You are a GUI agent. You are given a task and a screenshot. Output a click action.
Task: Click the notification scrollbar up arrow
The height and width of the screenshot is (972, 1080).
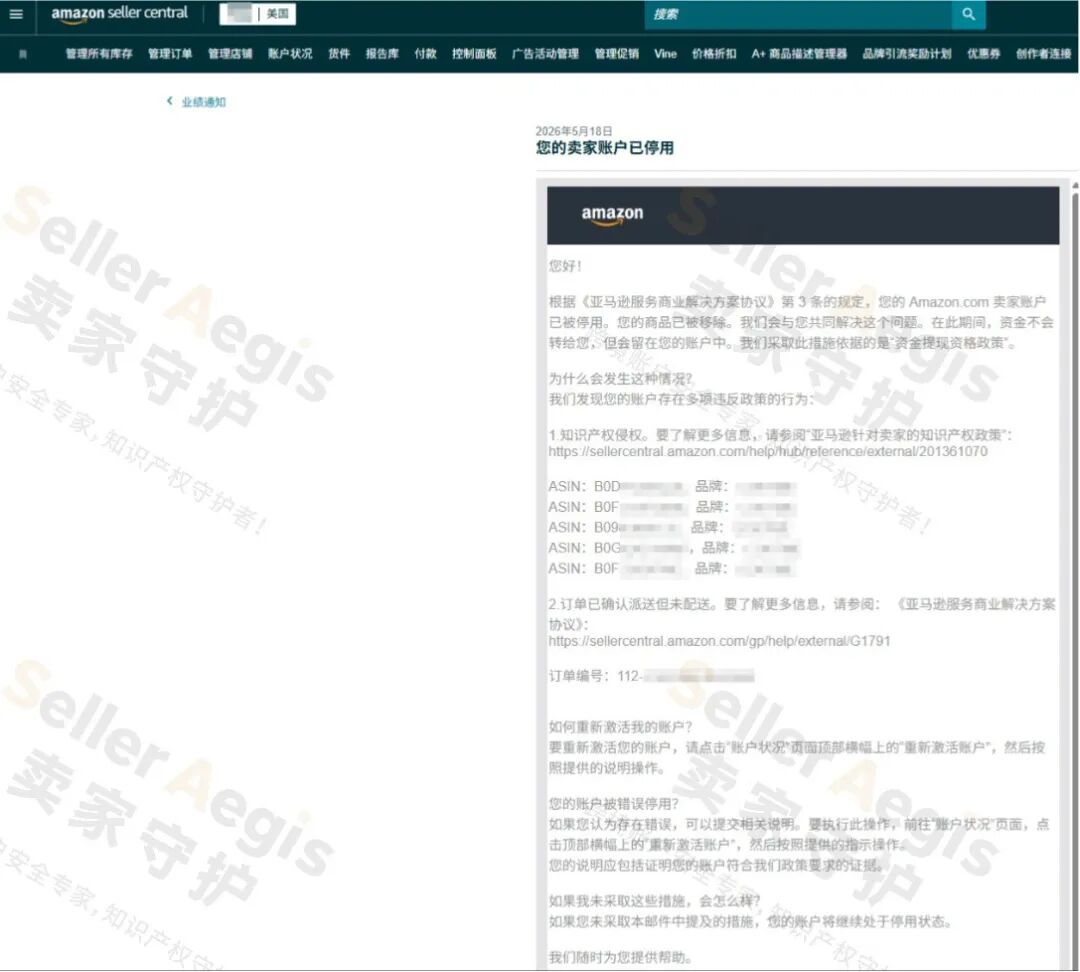tap(1075, 186)
